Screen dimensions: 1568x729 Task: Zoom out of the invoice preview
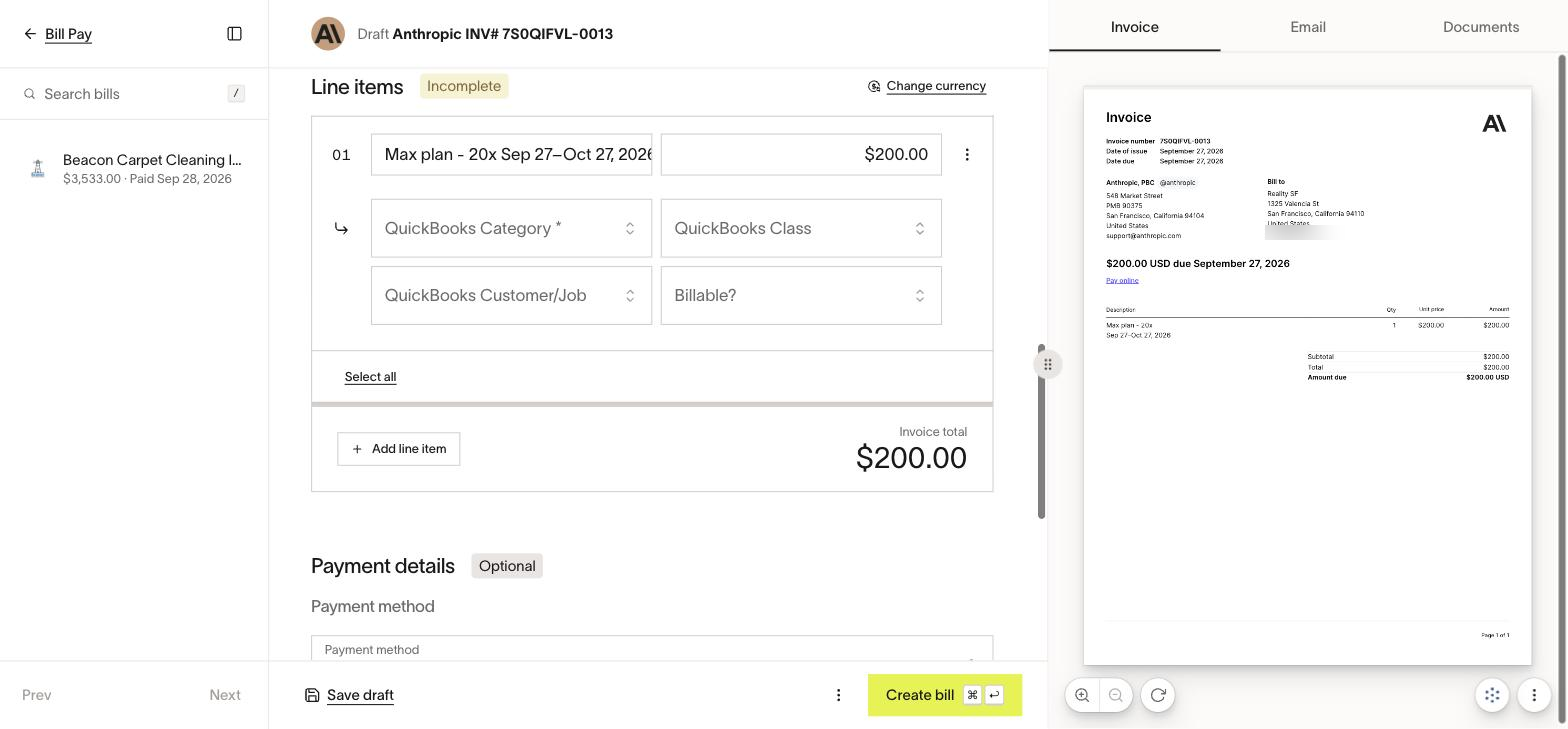pos(1116,695)
